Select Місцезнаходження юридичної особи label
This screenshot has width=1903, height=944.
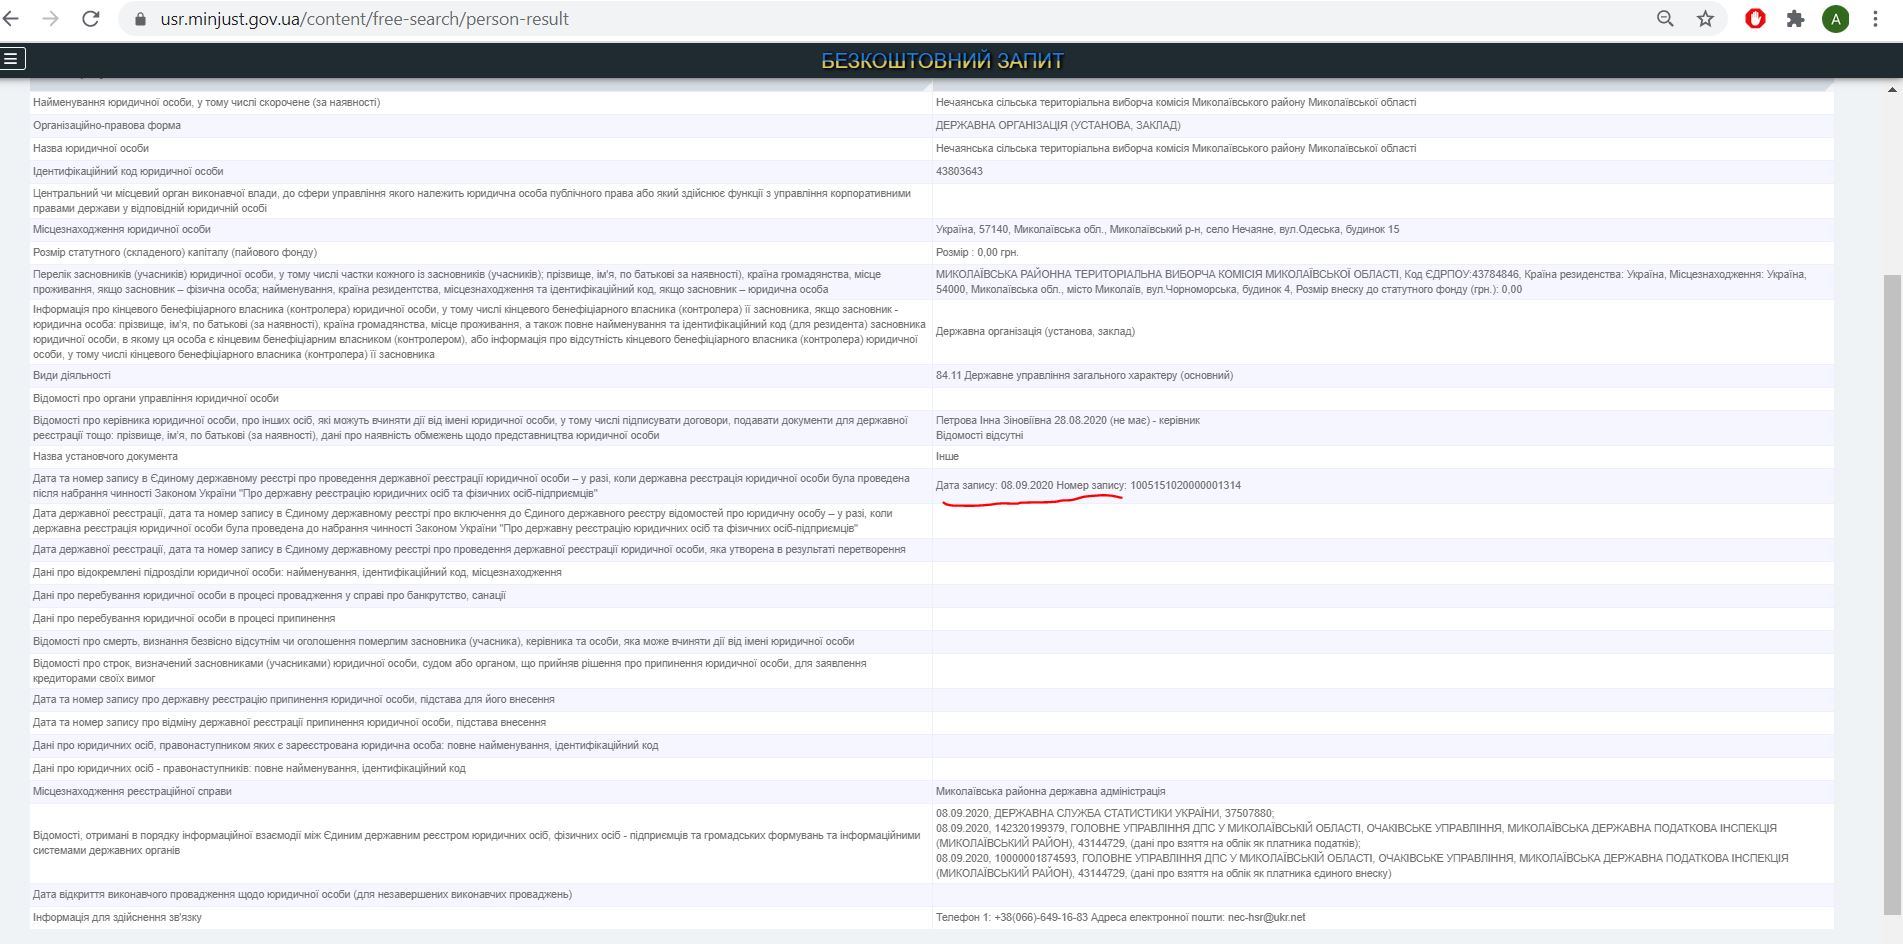point(122,229)
